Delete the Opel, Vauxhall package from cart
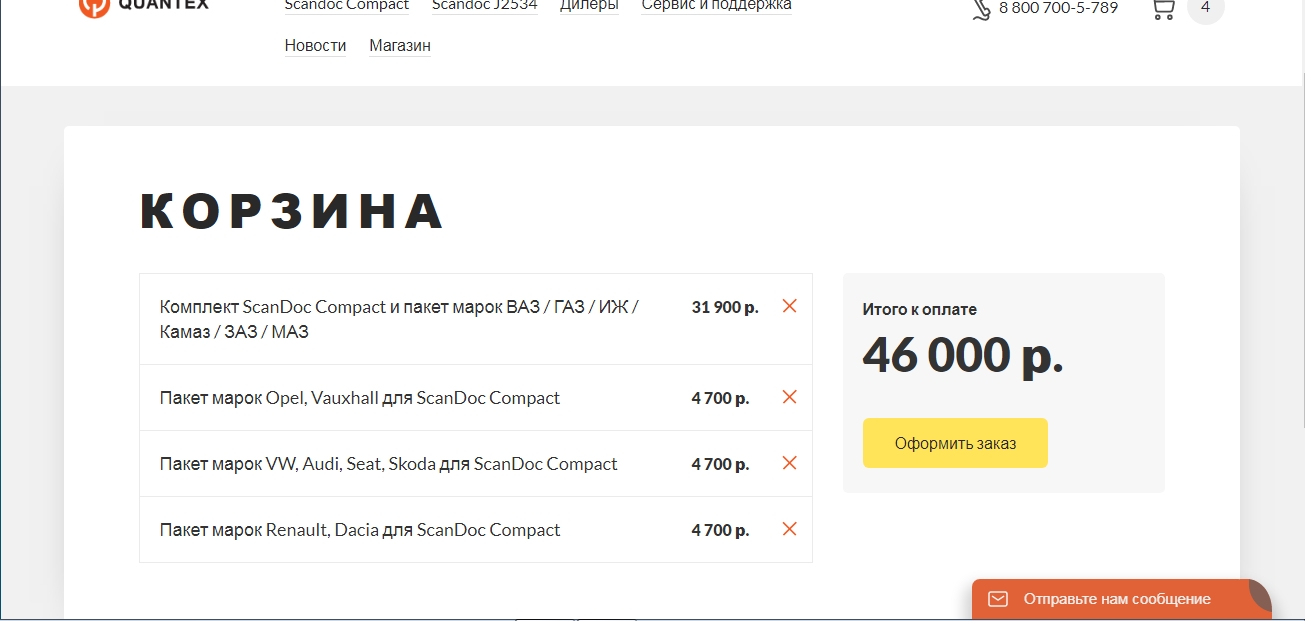Screen dimensions: 1305x621 789,397
